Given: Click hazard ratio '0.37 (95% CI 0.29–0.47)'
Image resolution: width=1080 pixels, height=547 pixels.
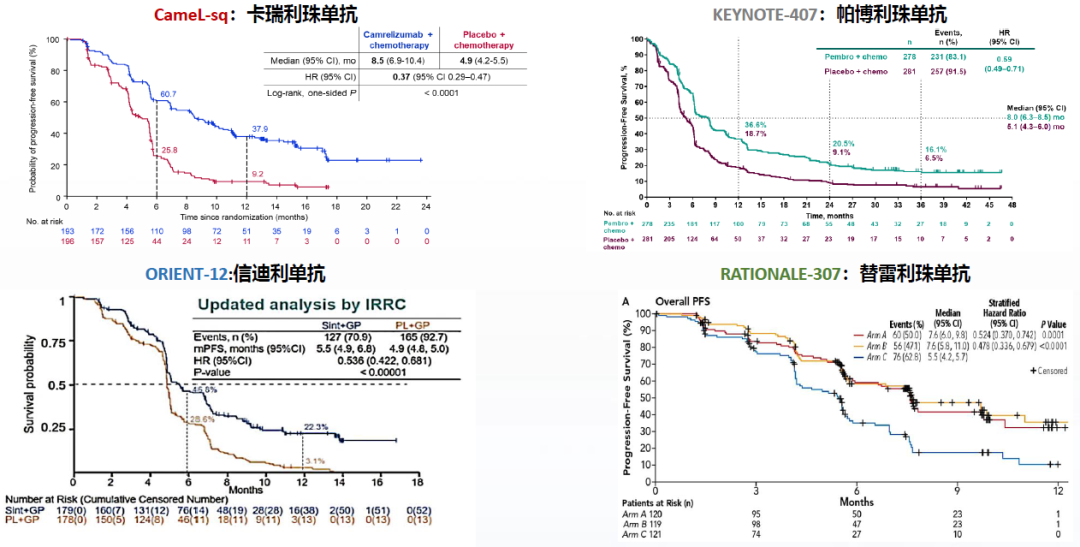Looking at the screenshot, I should 442,76.
